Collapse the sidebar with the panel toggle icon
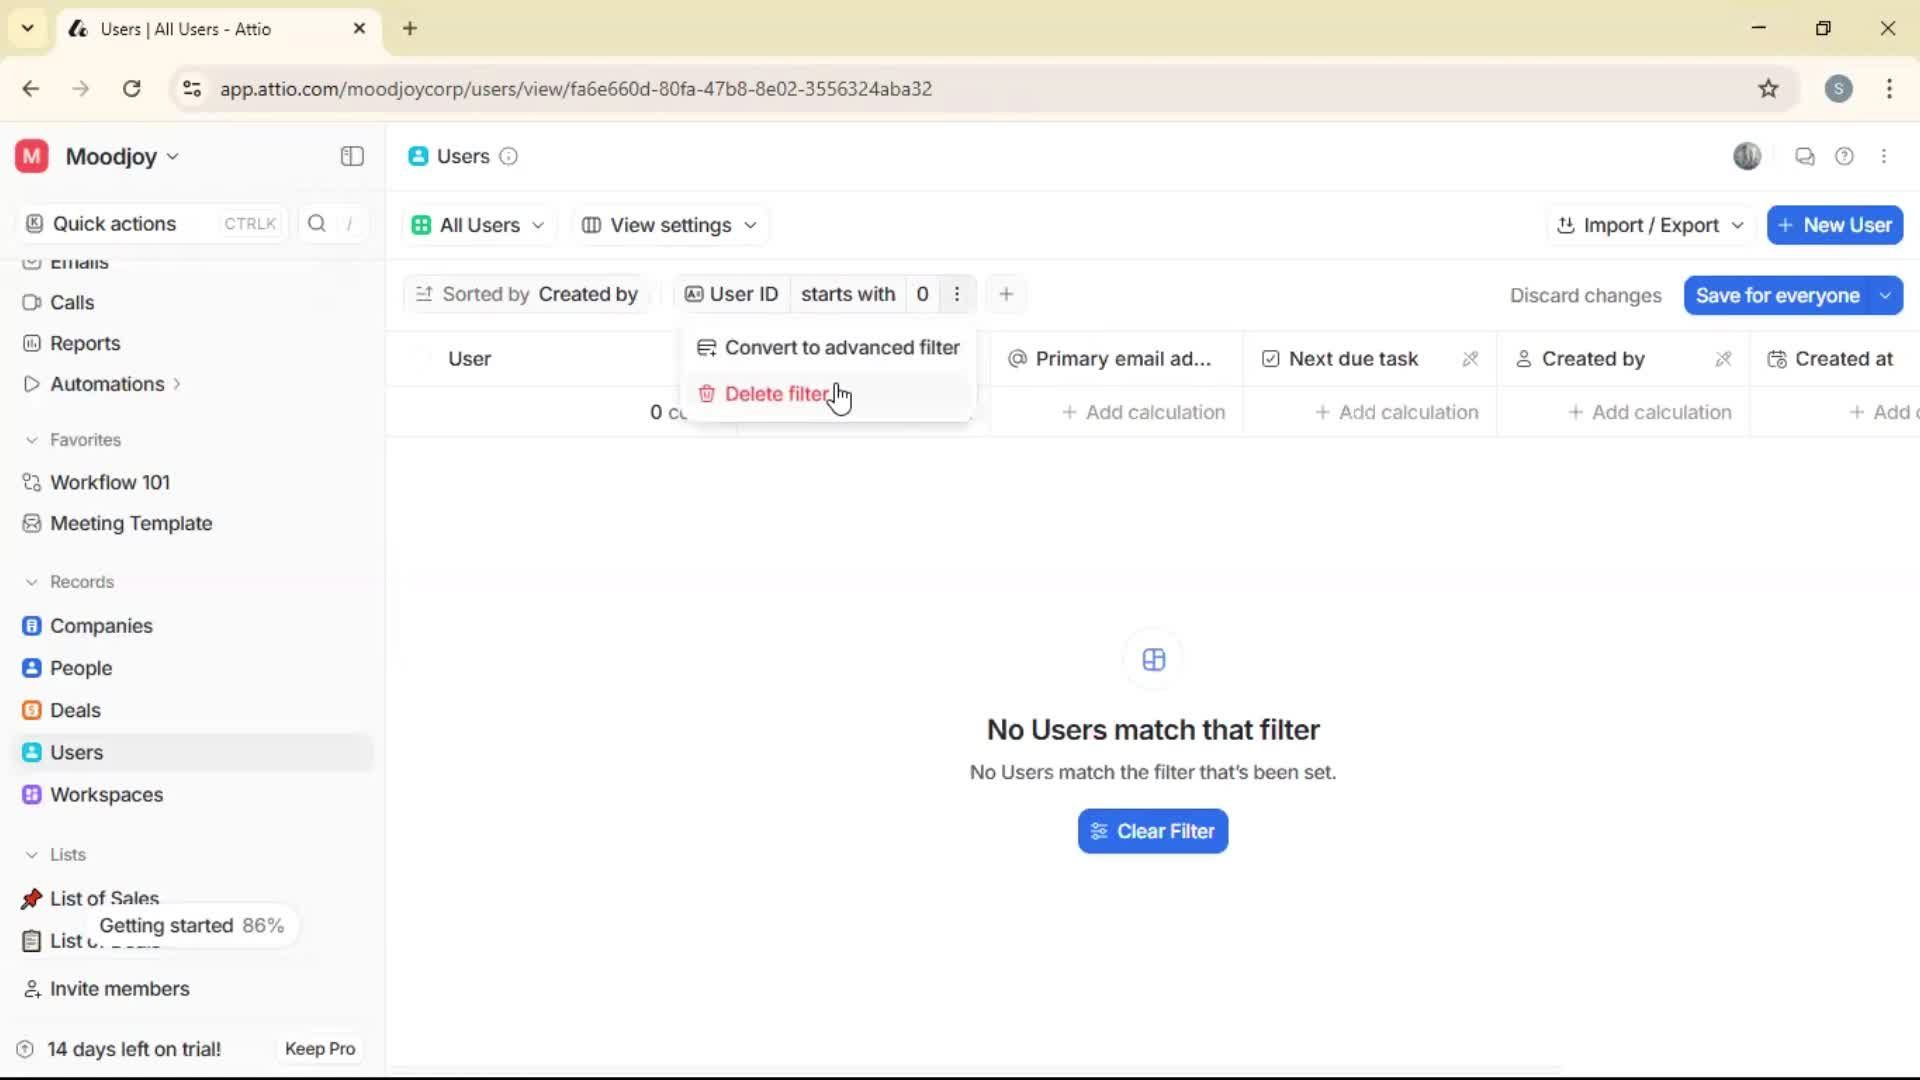The width and height of the screenshot is (1920, 1080). coord(351,156)
